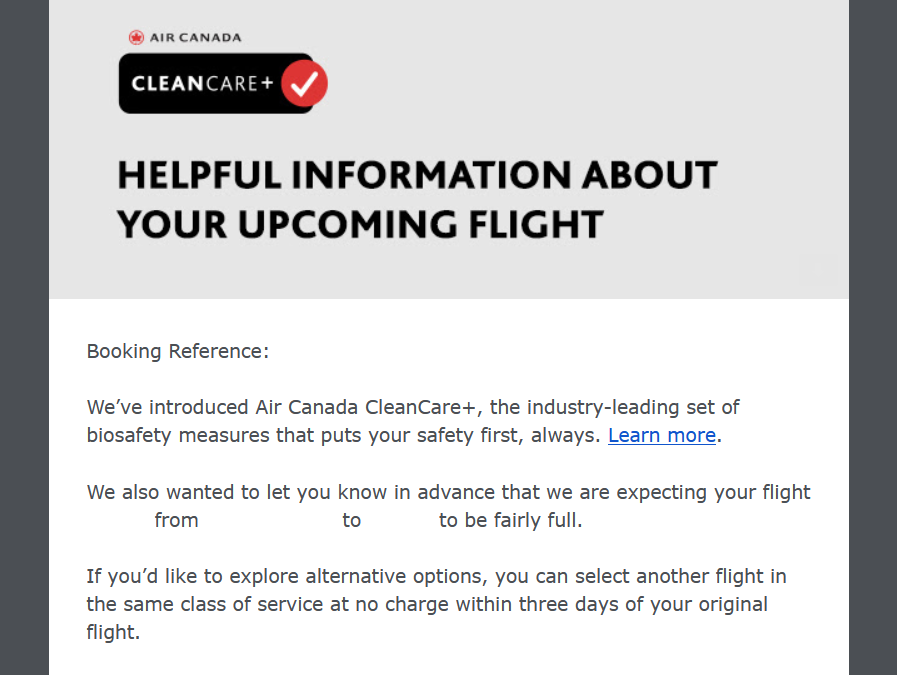
Task: Click the red checkmark circle badge
Action: point(304,84)
